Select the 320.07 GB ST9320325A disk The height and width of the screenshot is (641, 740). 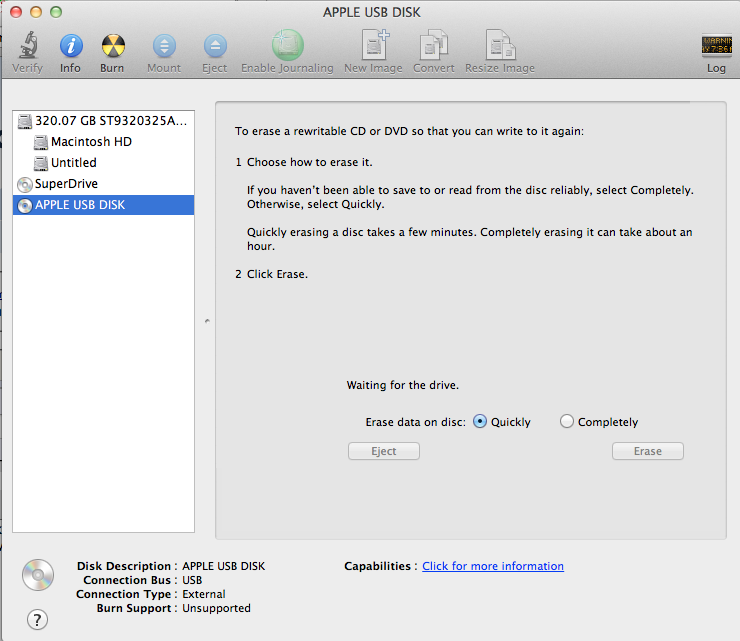pos(103,121)
